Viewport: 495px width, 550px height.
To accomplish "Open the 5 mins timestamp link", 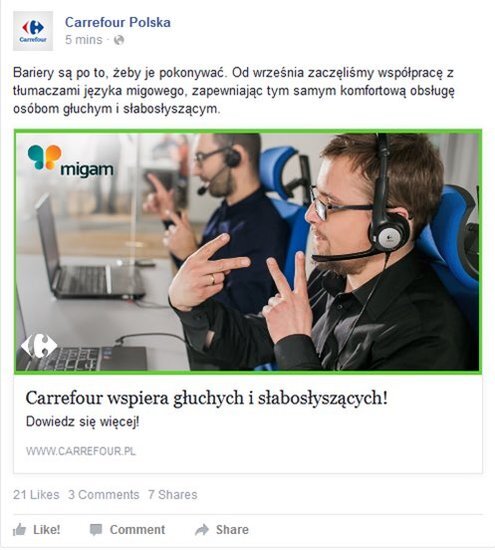I will tap(83, 40).
